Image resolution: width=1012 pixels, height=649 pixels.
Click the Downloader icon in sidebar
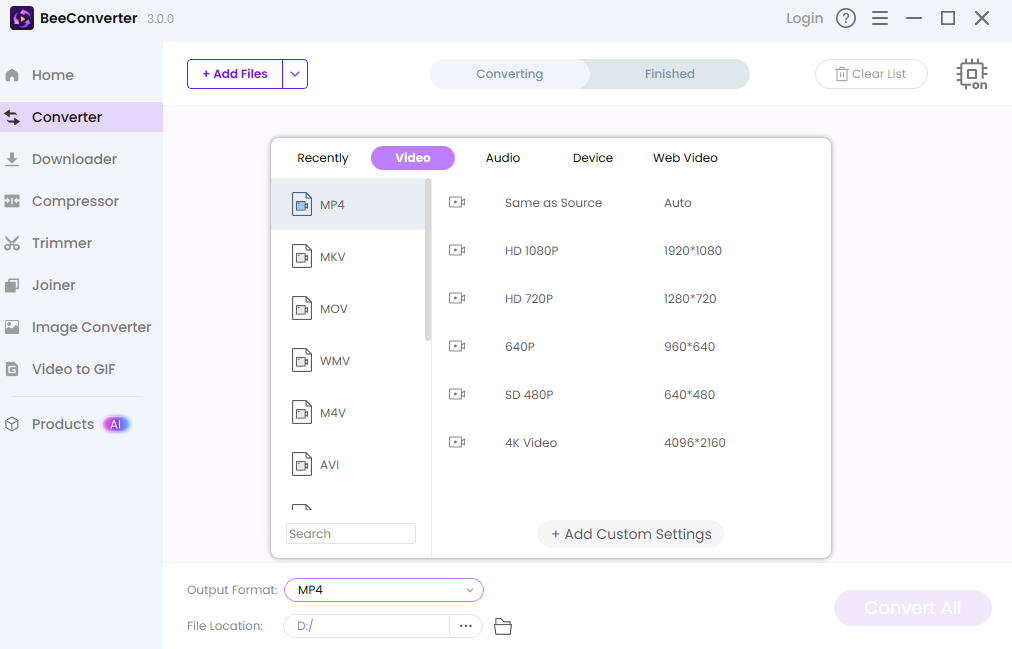(x=13, y=159)
